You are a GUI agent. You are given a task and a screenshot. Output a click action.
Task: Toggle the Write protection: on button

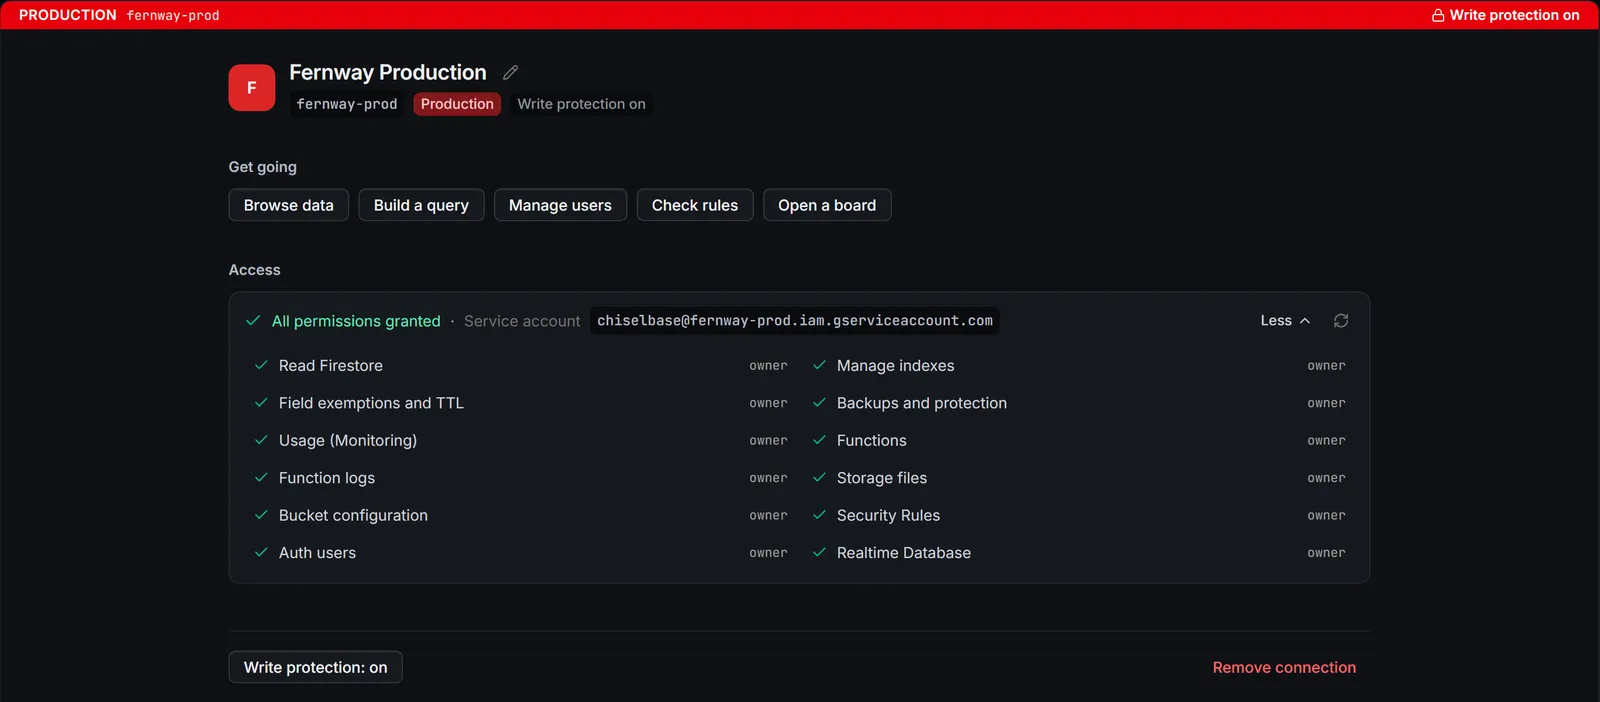(315, 667)
